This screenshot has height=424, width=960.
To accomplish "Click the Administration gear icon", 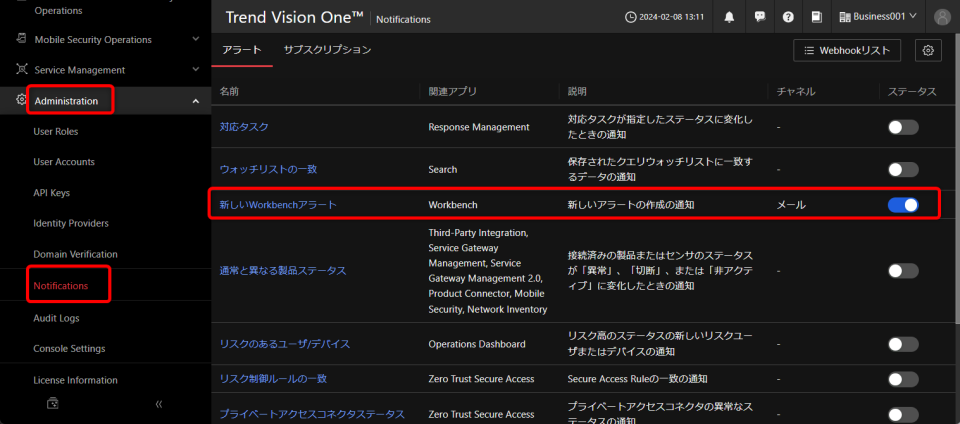I will point(21,100).
